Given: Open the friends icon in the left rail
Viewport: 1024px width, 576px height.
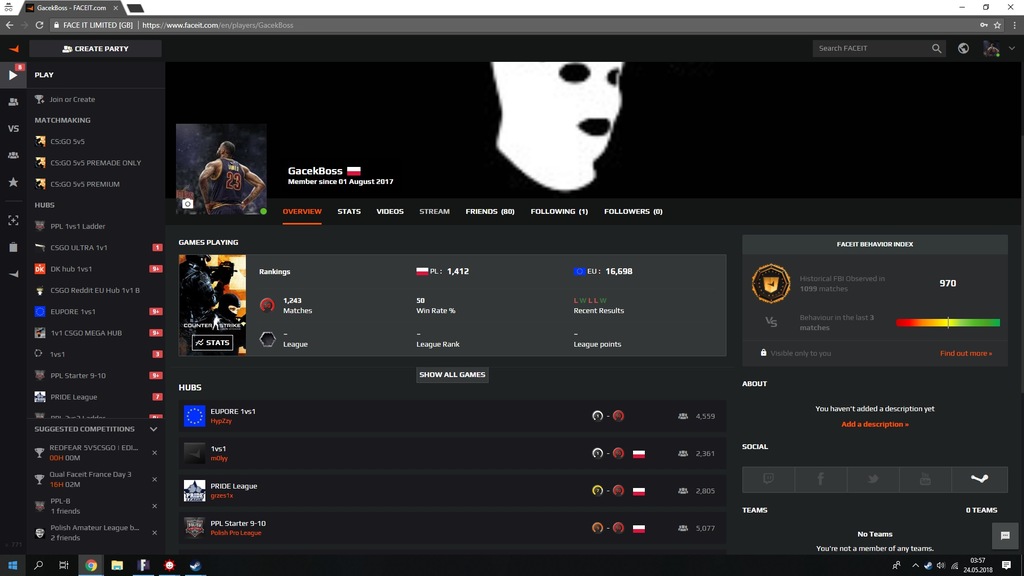Looking at the screenshot, I should (13, 102).
